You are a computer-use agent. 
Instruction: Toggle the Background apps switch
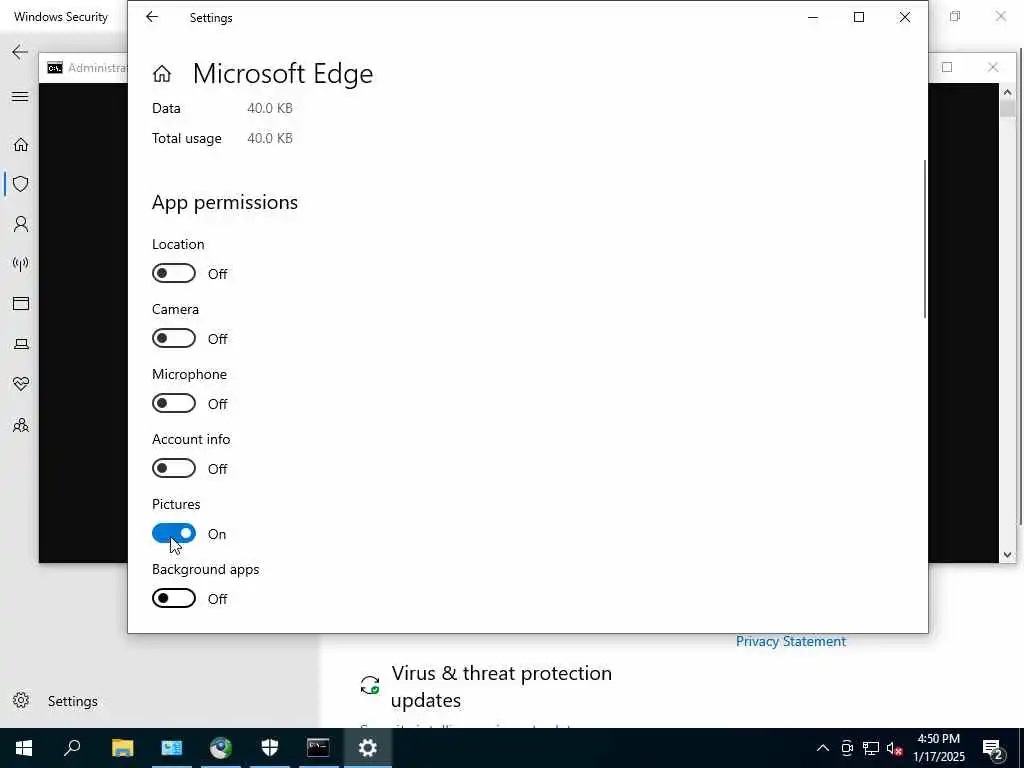174,598
